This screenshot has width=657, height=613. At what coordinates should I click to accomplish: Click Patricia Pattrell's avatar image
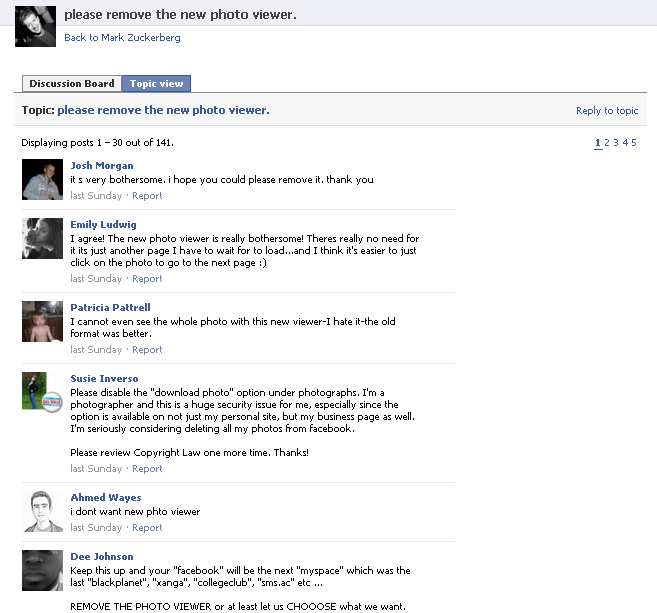(x=42, y=321)
